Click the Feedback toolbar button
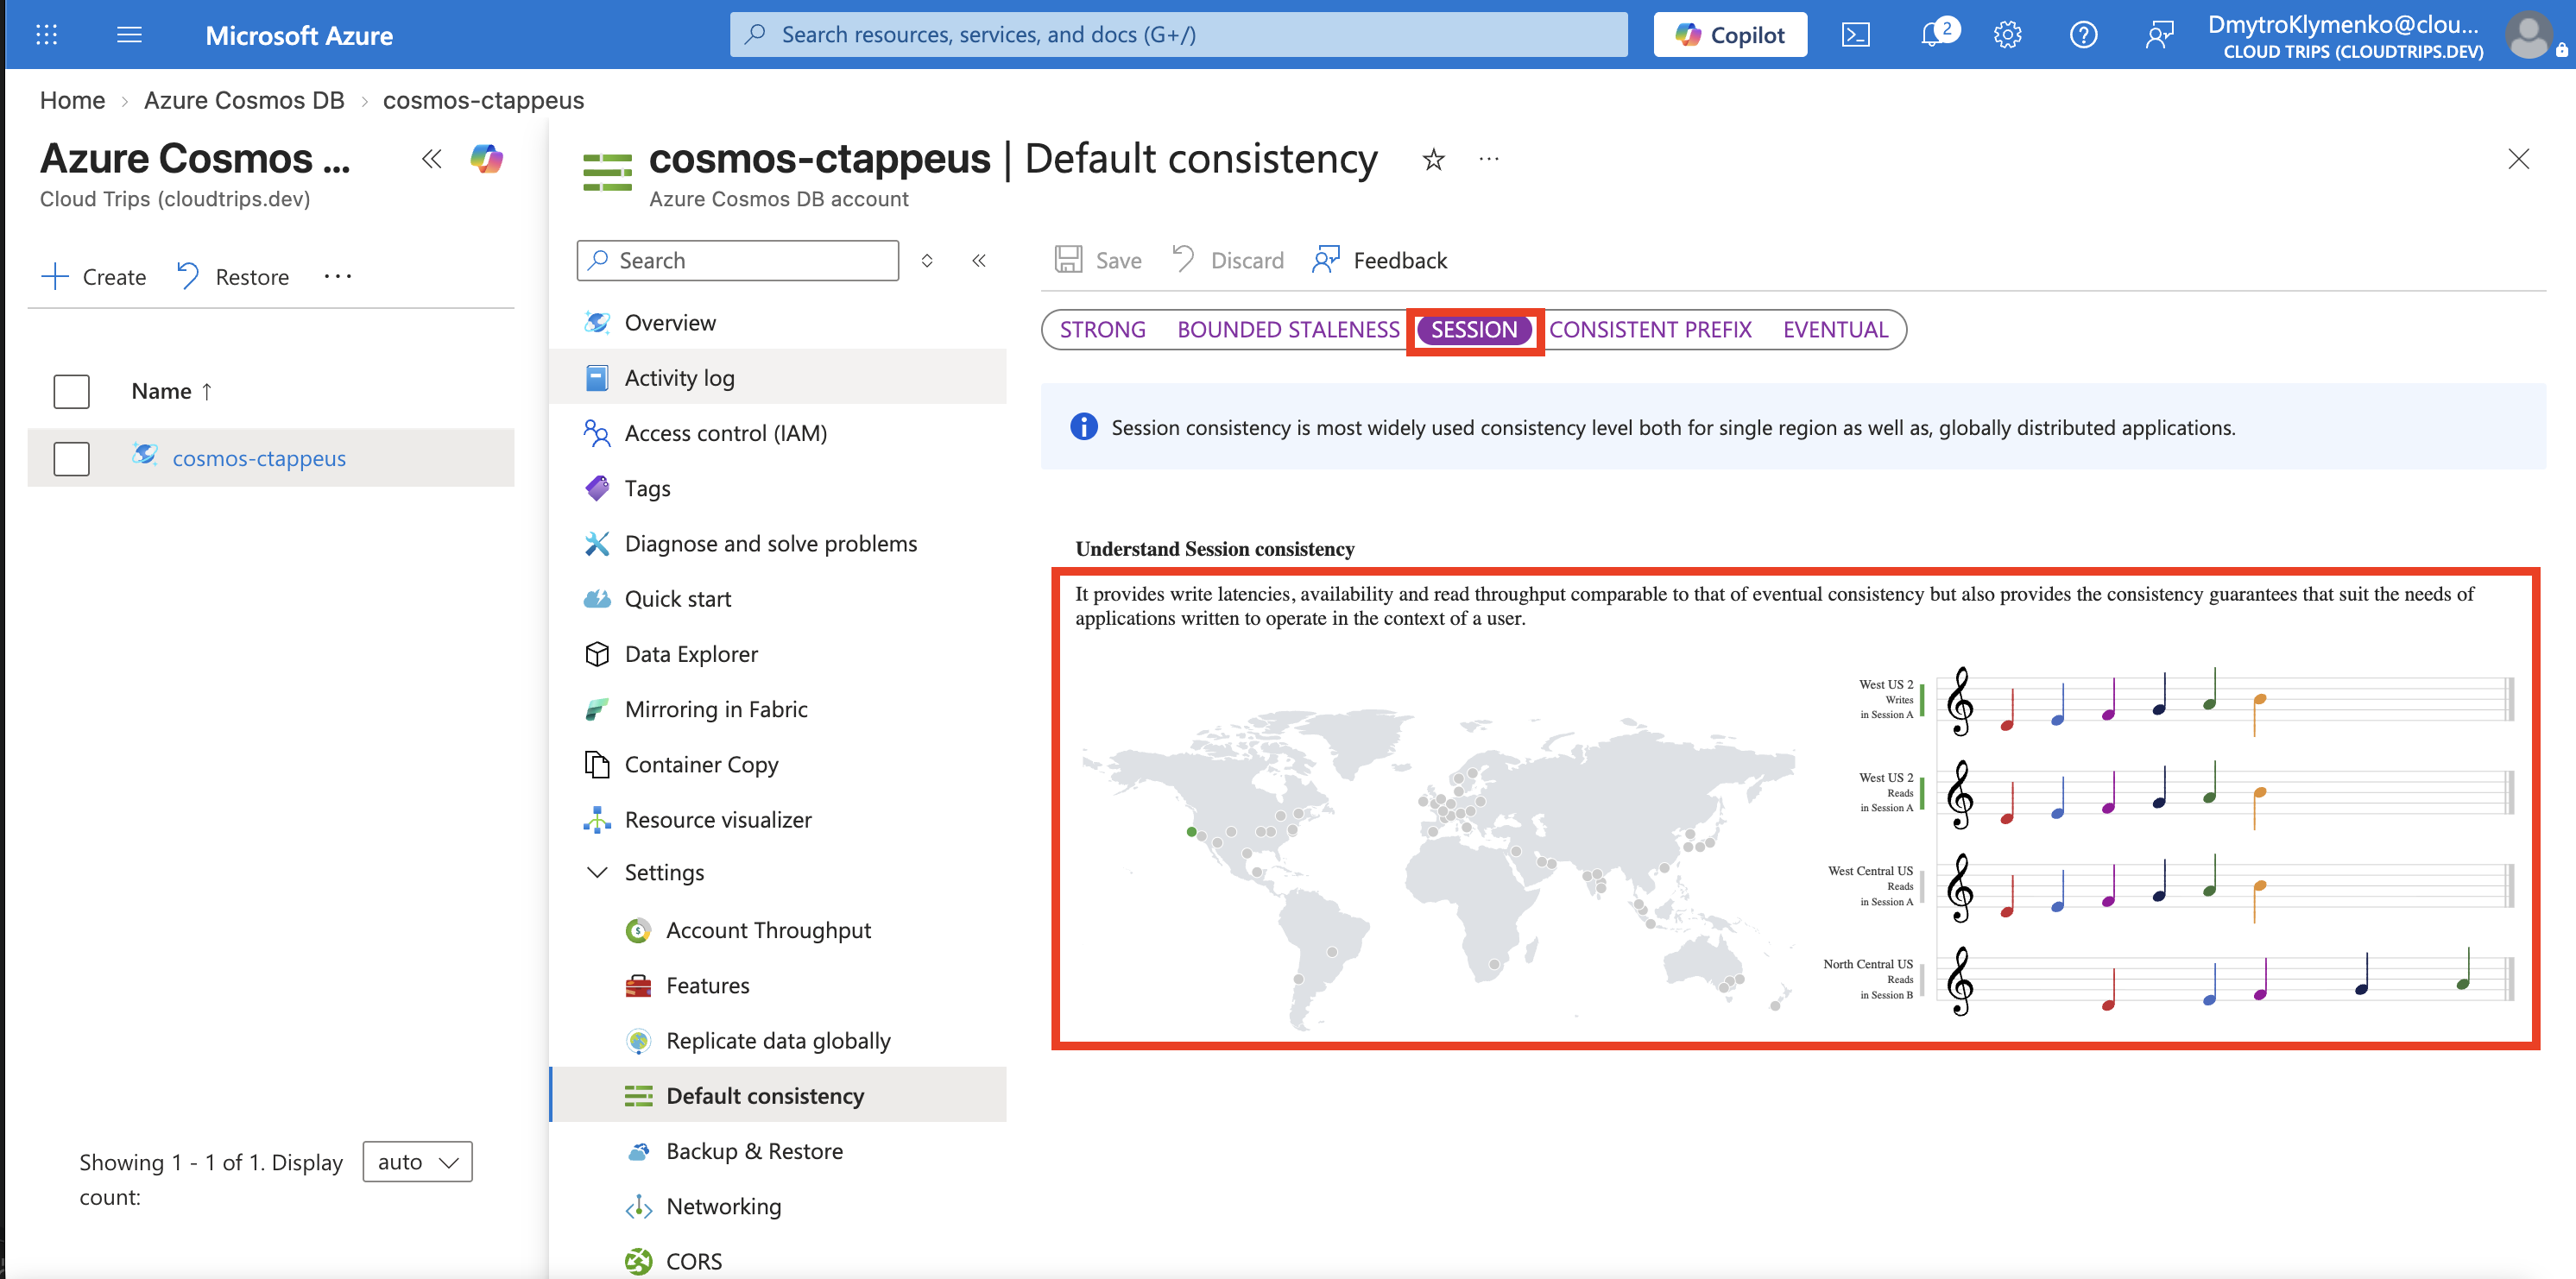This screenshot has height=1279, width=2576. tap(1379, 260)
